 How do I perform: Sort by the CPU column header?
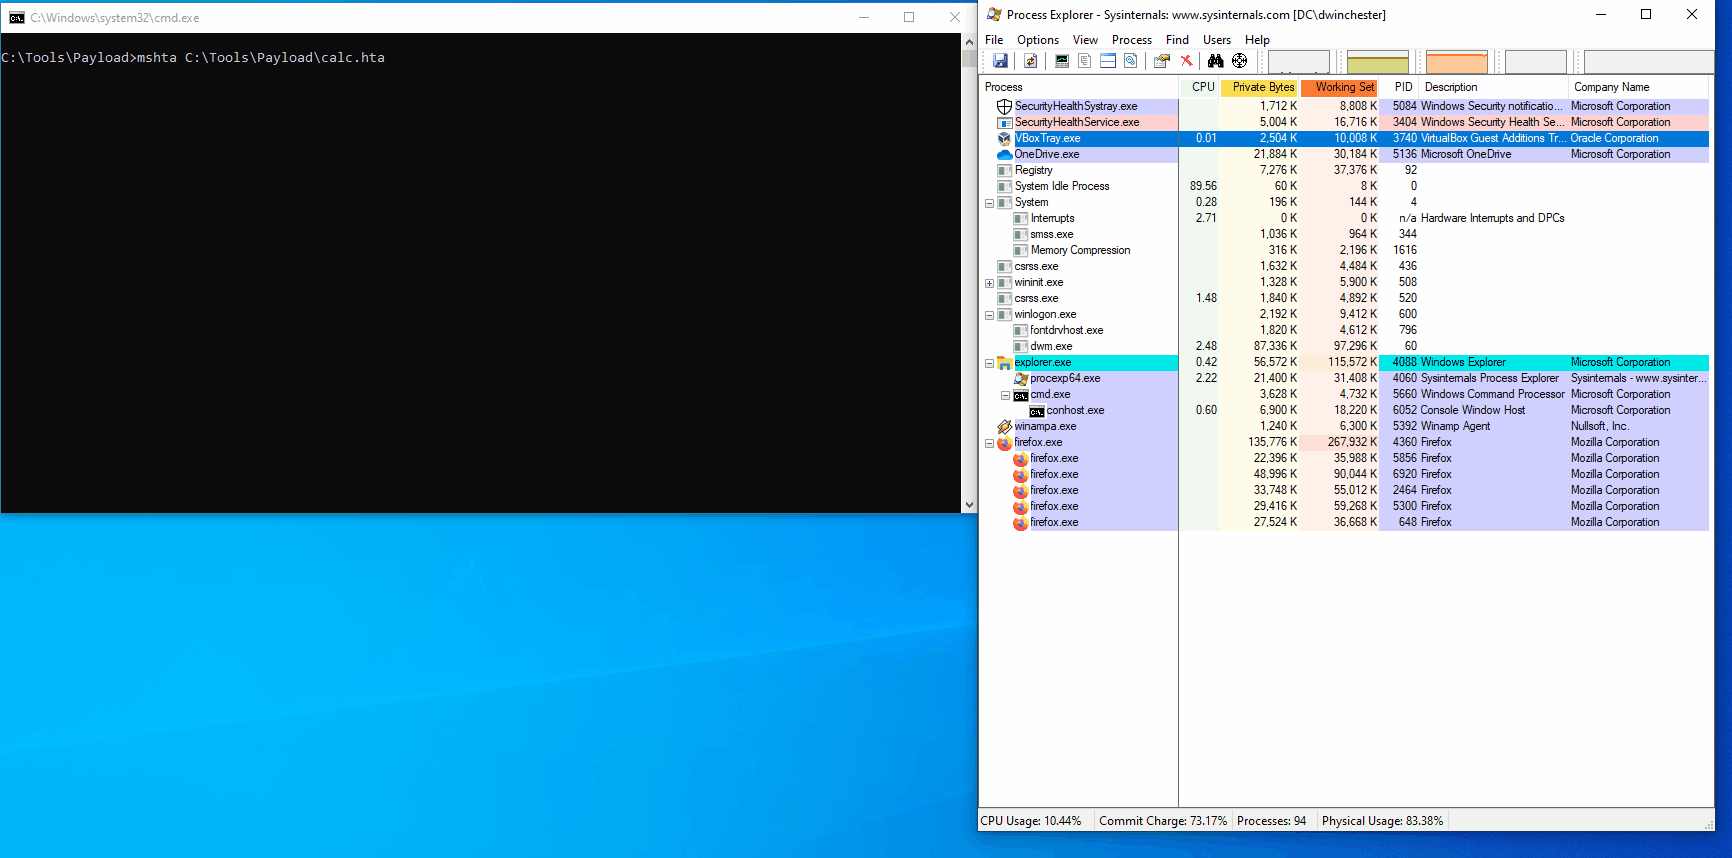point(1200,87)
